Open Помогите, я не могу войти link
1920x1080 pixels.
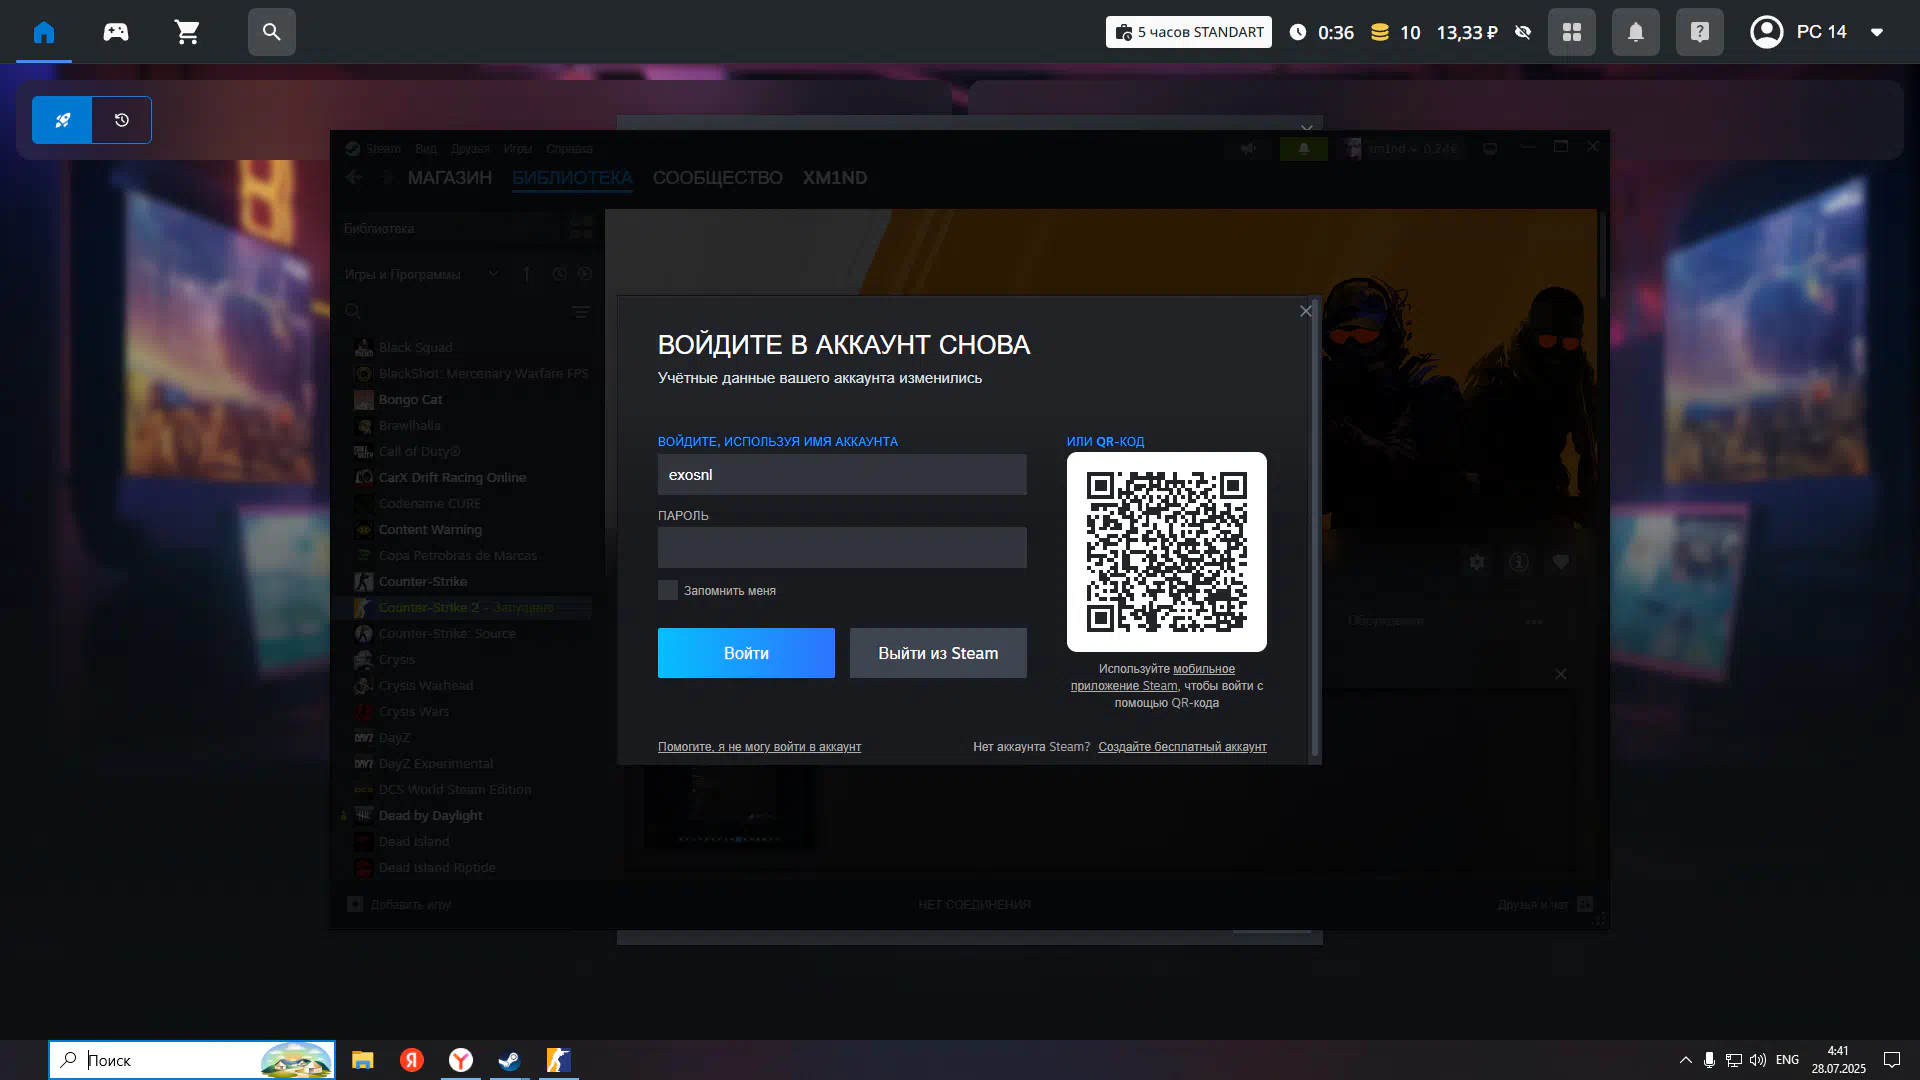pos(759,747)
